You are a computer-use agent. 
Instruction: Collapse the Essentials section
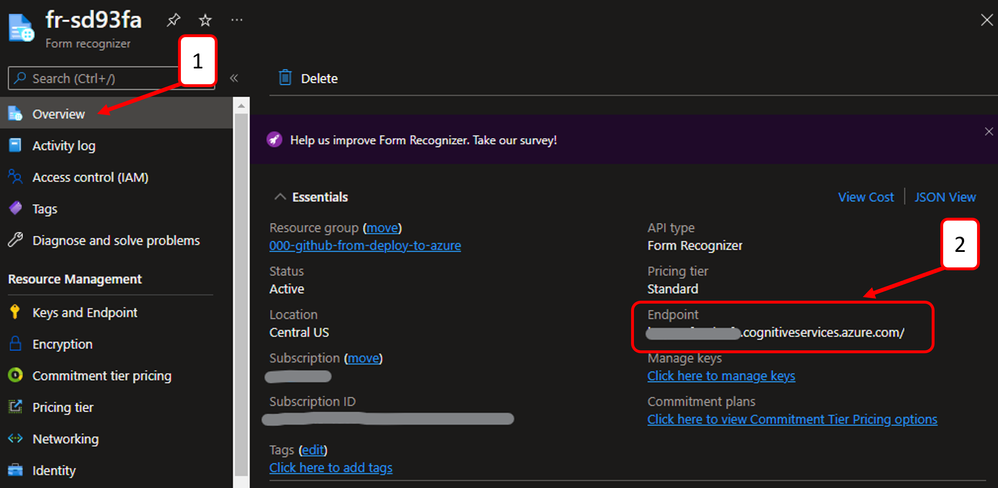tap(279, 197)
